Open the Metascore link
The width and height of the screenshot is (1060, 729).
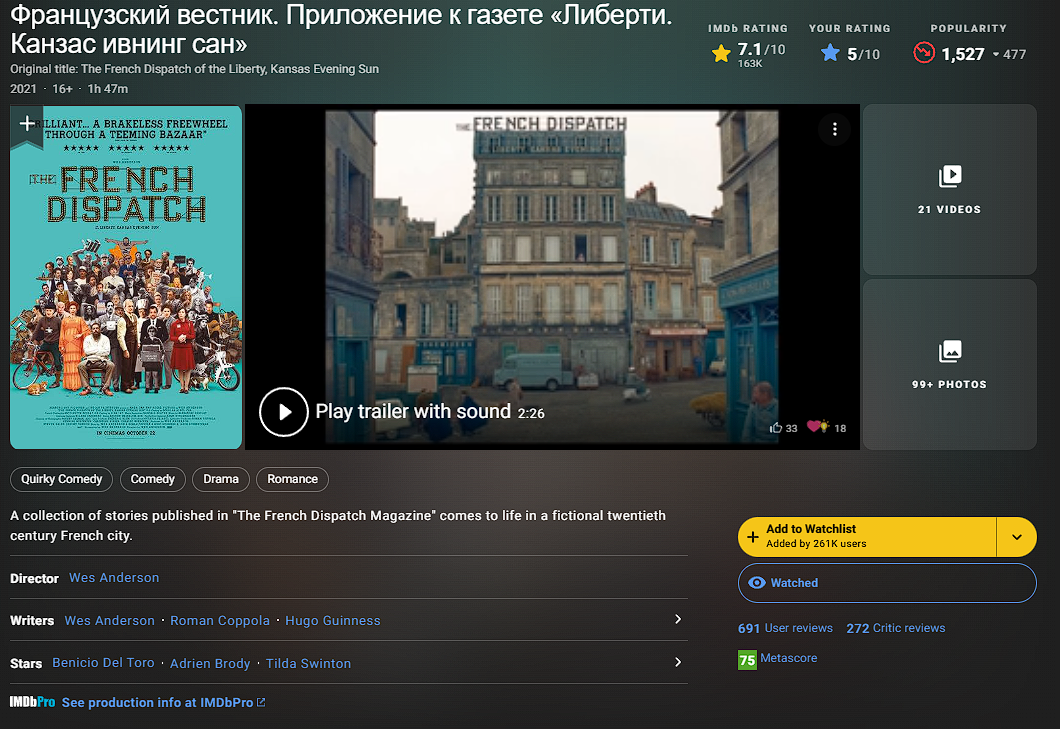click(788, 658)
